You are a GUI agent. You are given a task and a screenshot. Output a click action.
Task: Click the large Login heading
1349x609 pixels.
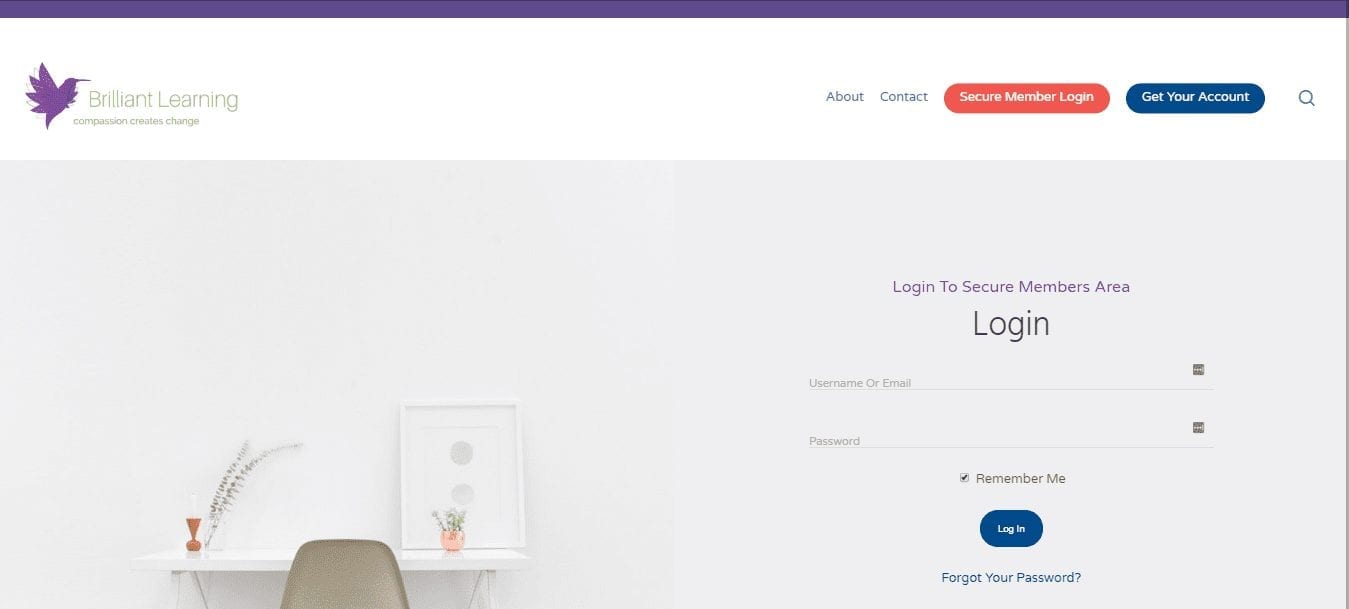click(x=1011, y=324)
